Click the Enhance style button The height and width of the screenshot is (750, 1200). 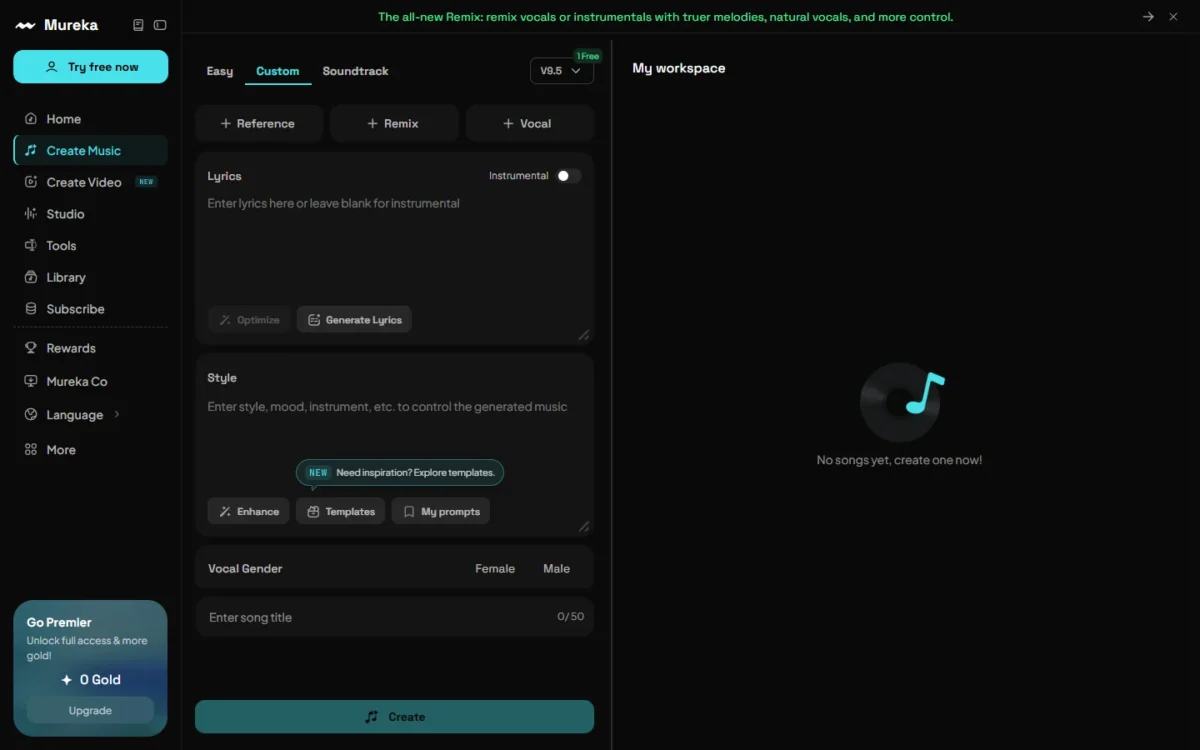tap(249, 511)
